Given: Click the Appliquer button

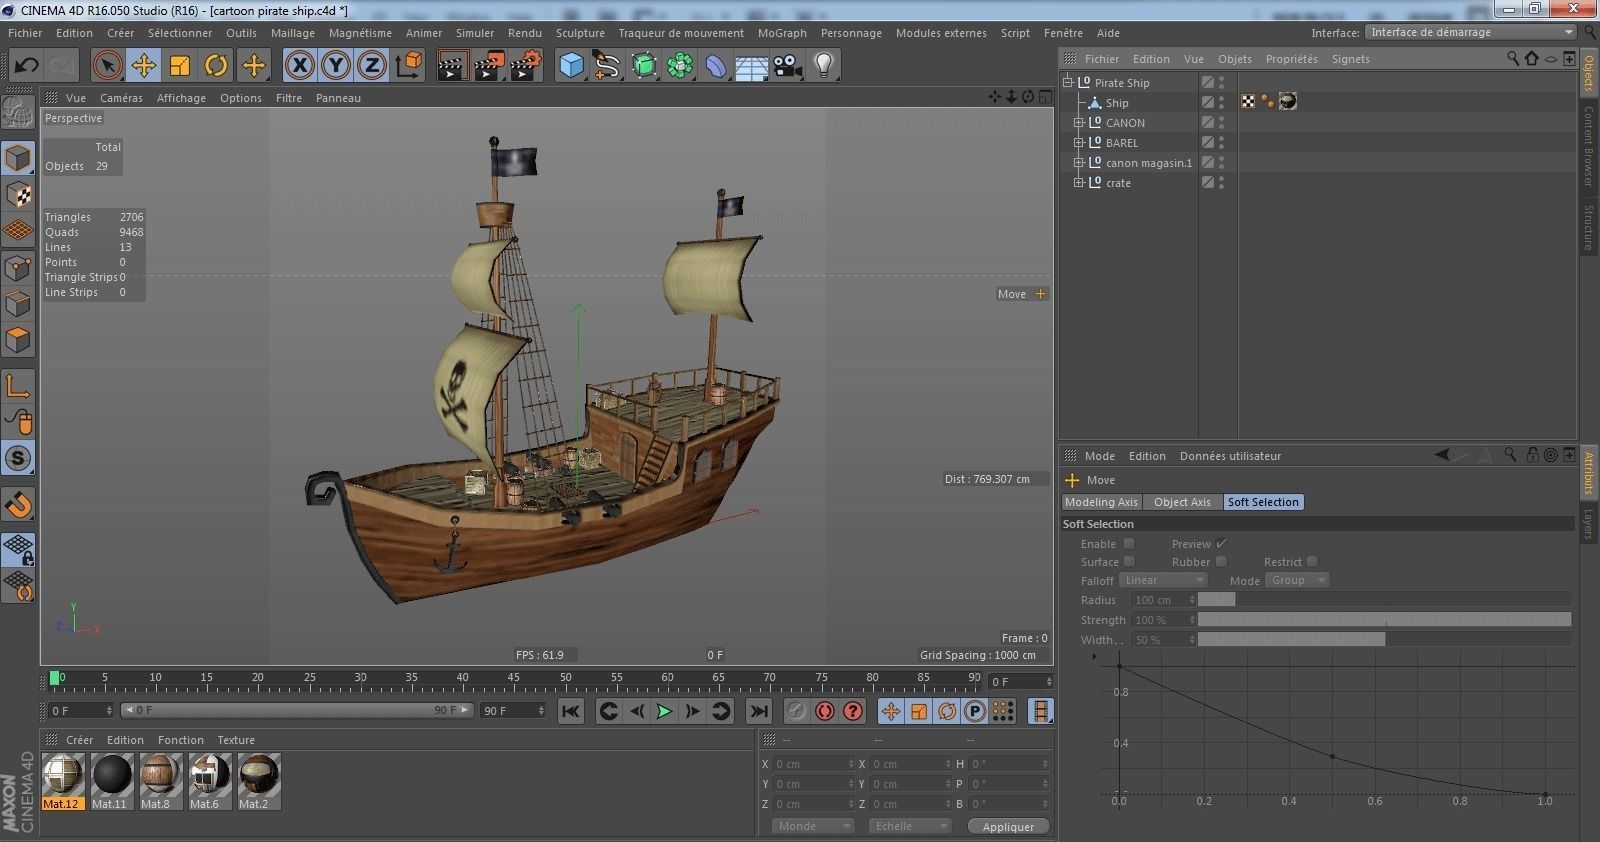Looking at the screenshot, I should (x=1008, y=827).
